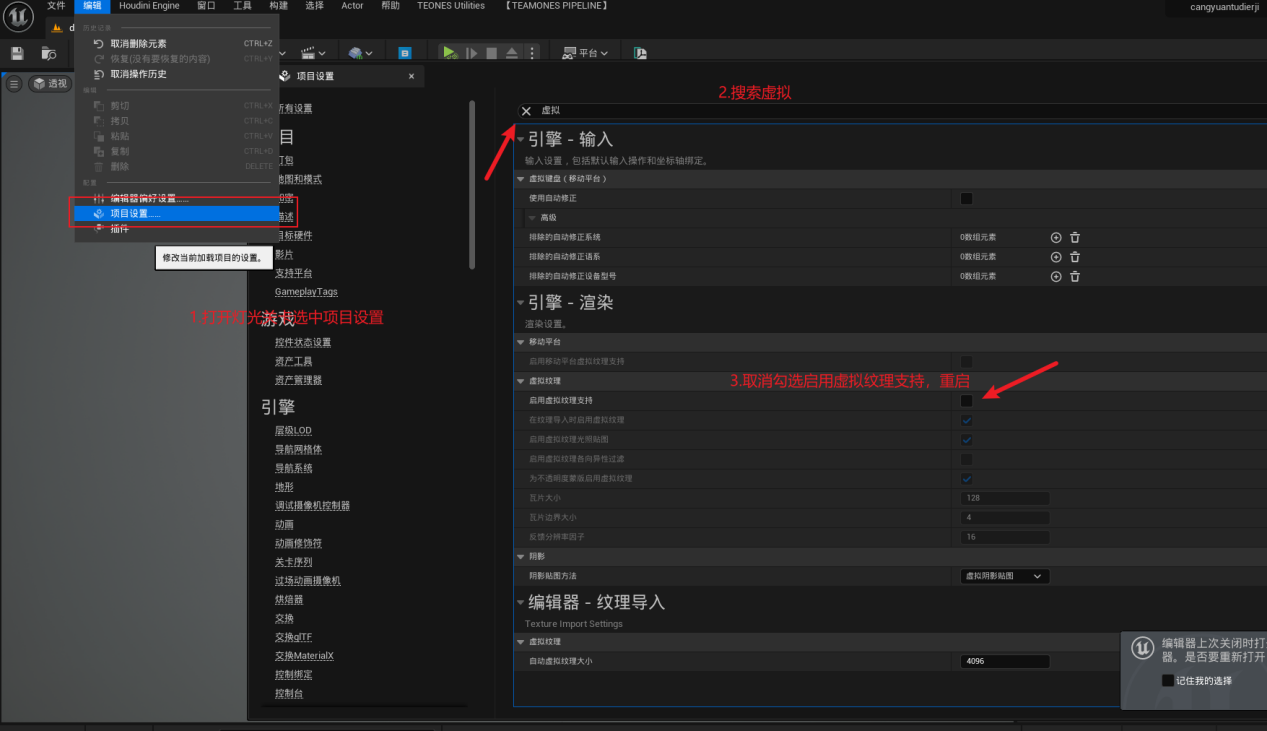Open the 虚拟阴影贴图 shadow map dropdown

[x=1004, y=576]
